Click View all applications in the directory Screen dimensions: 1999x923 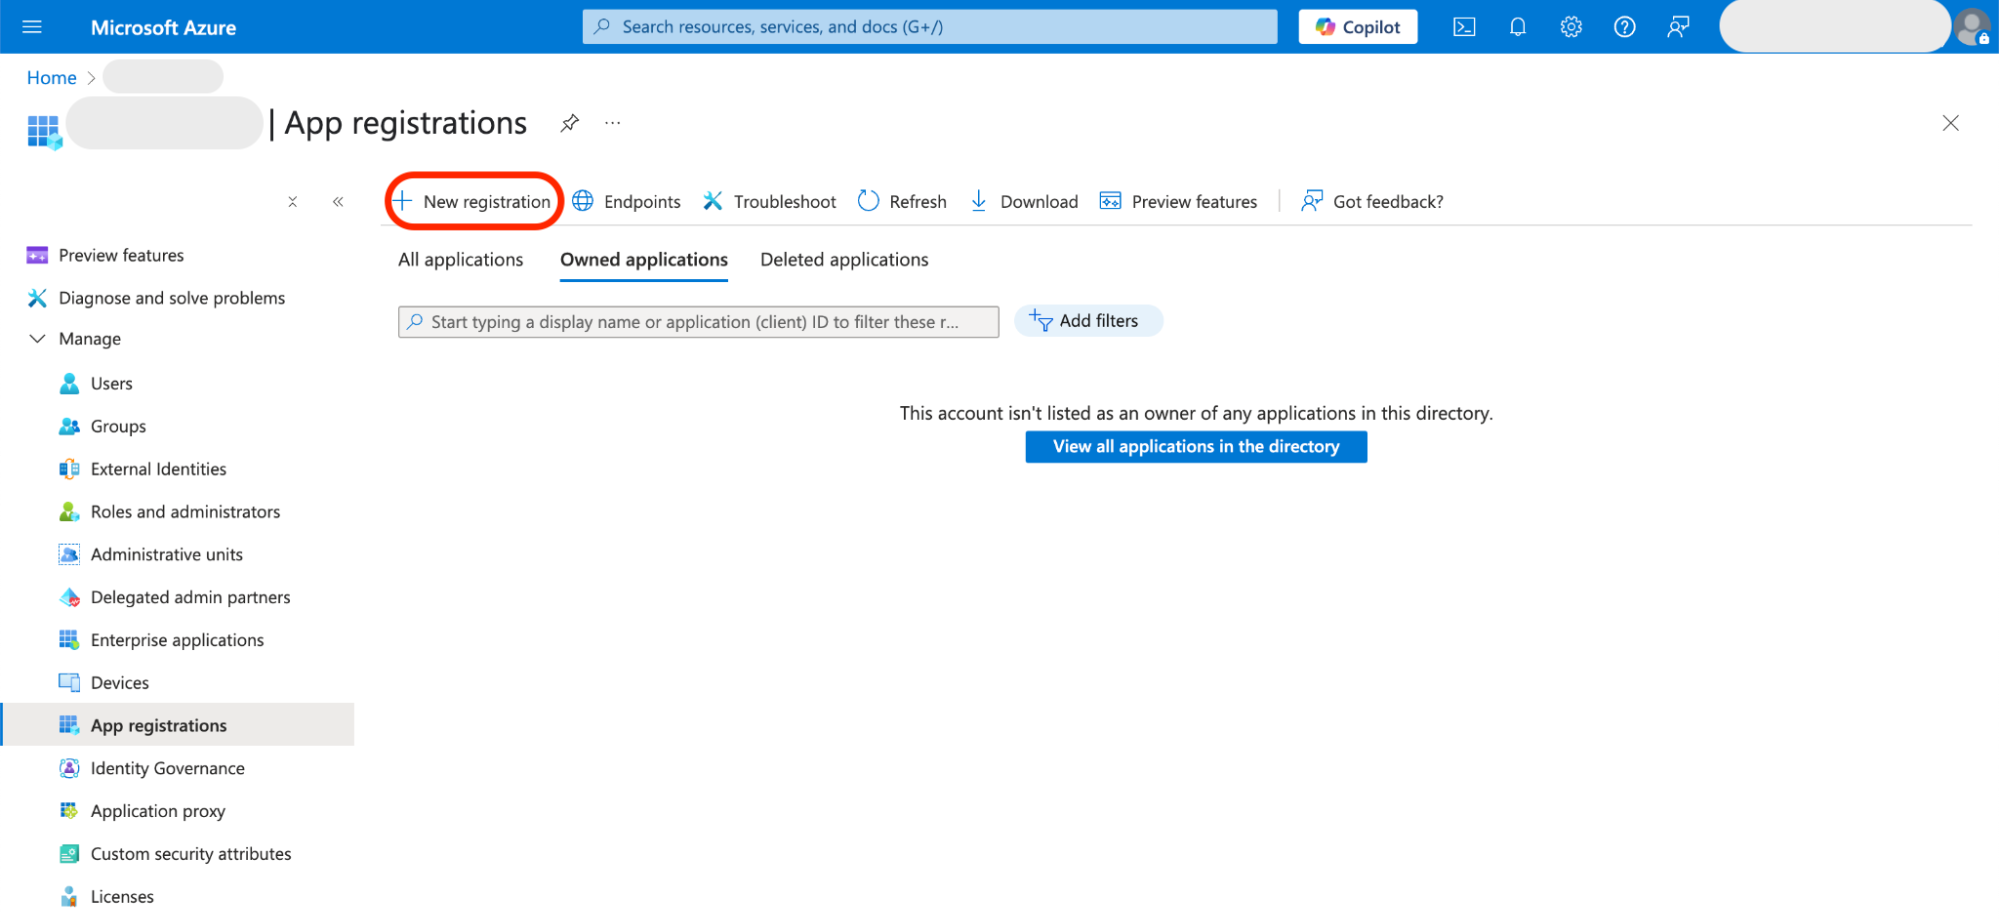(1196, 447)
